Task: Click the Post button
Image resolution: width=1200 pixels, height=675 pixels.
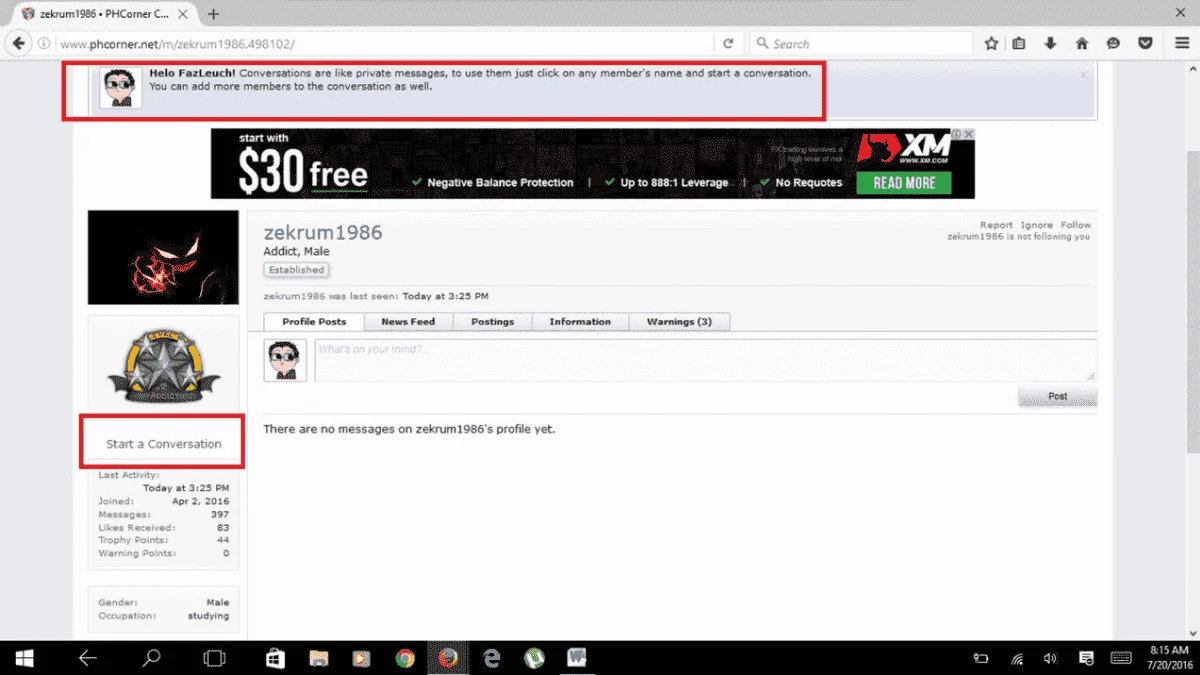Action: point(1057,396)
